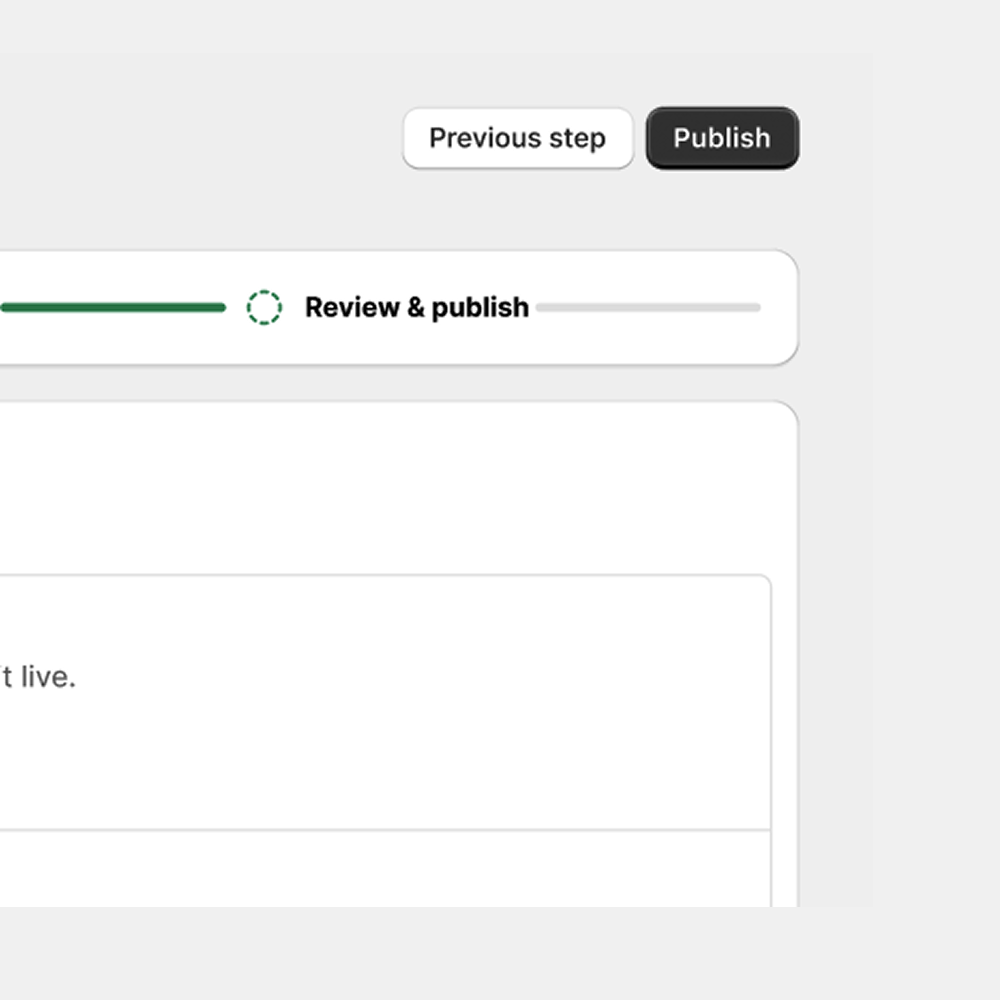Click the dashed circle step icon
Screen dimensions: 1000x1000
(x=264, y=307)
